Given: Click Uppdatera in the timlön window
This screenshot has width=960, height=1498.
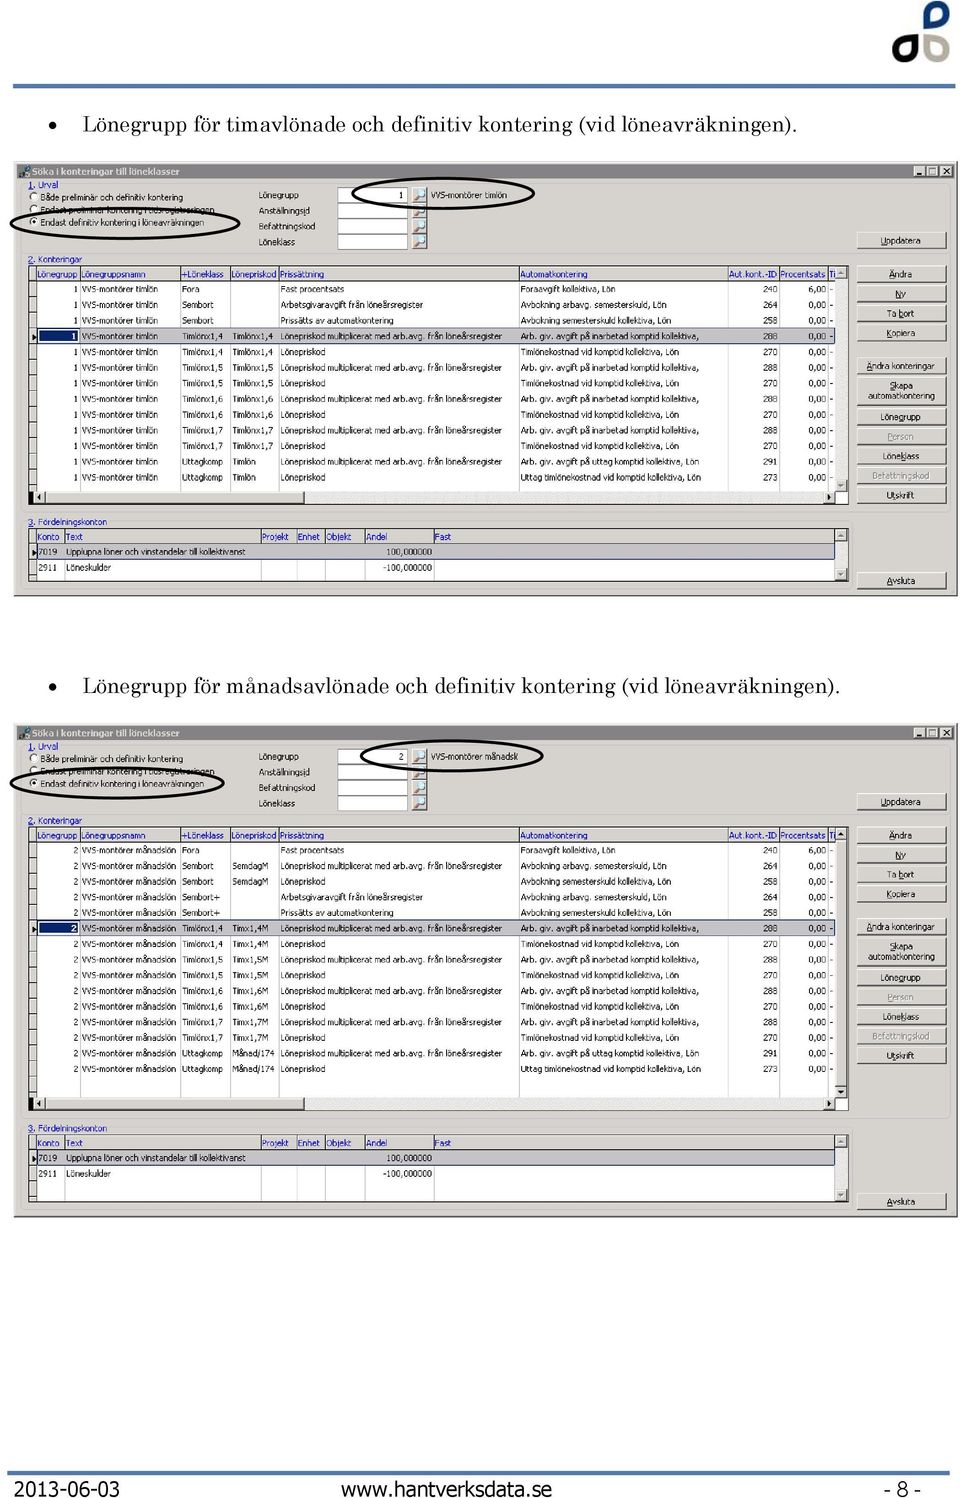Looking at the screenshot, I should point(901,241).
